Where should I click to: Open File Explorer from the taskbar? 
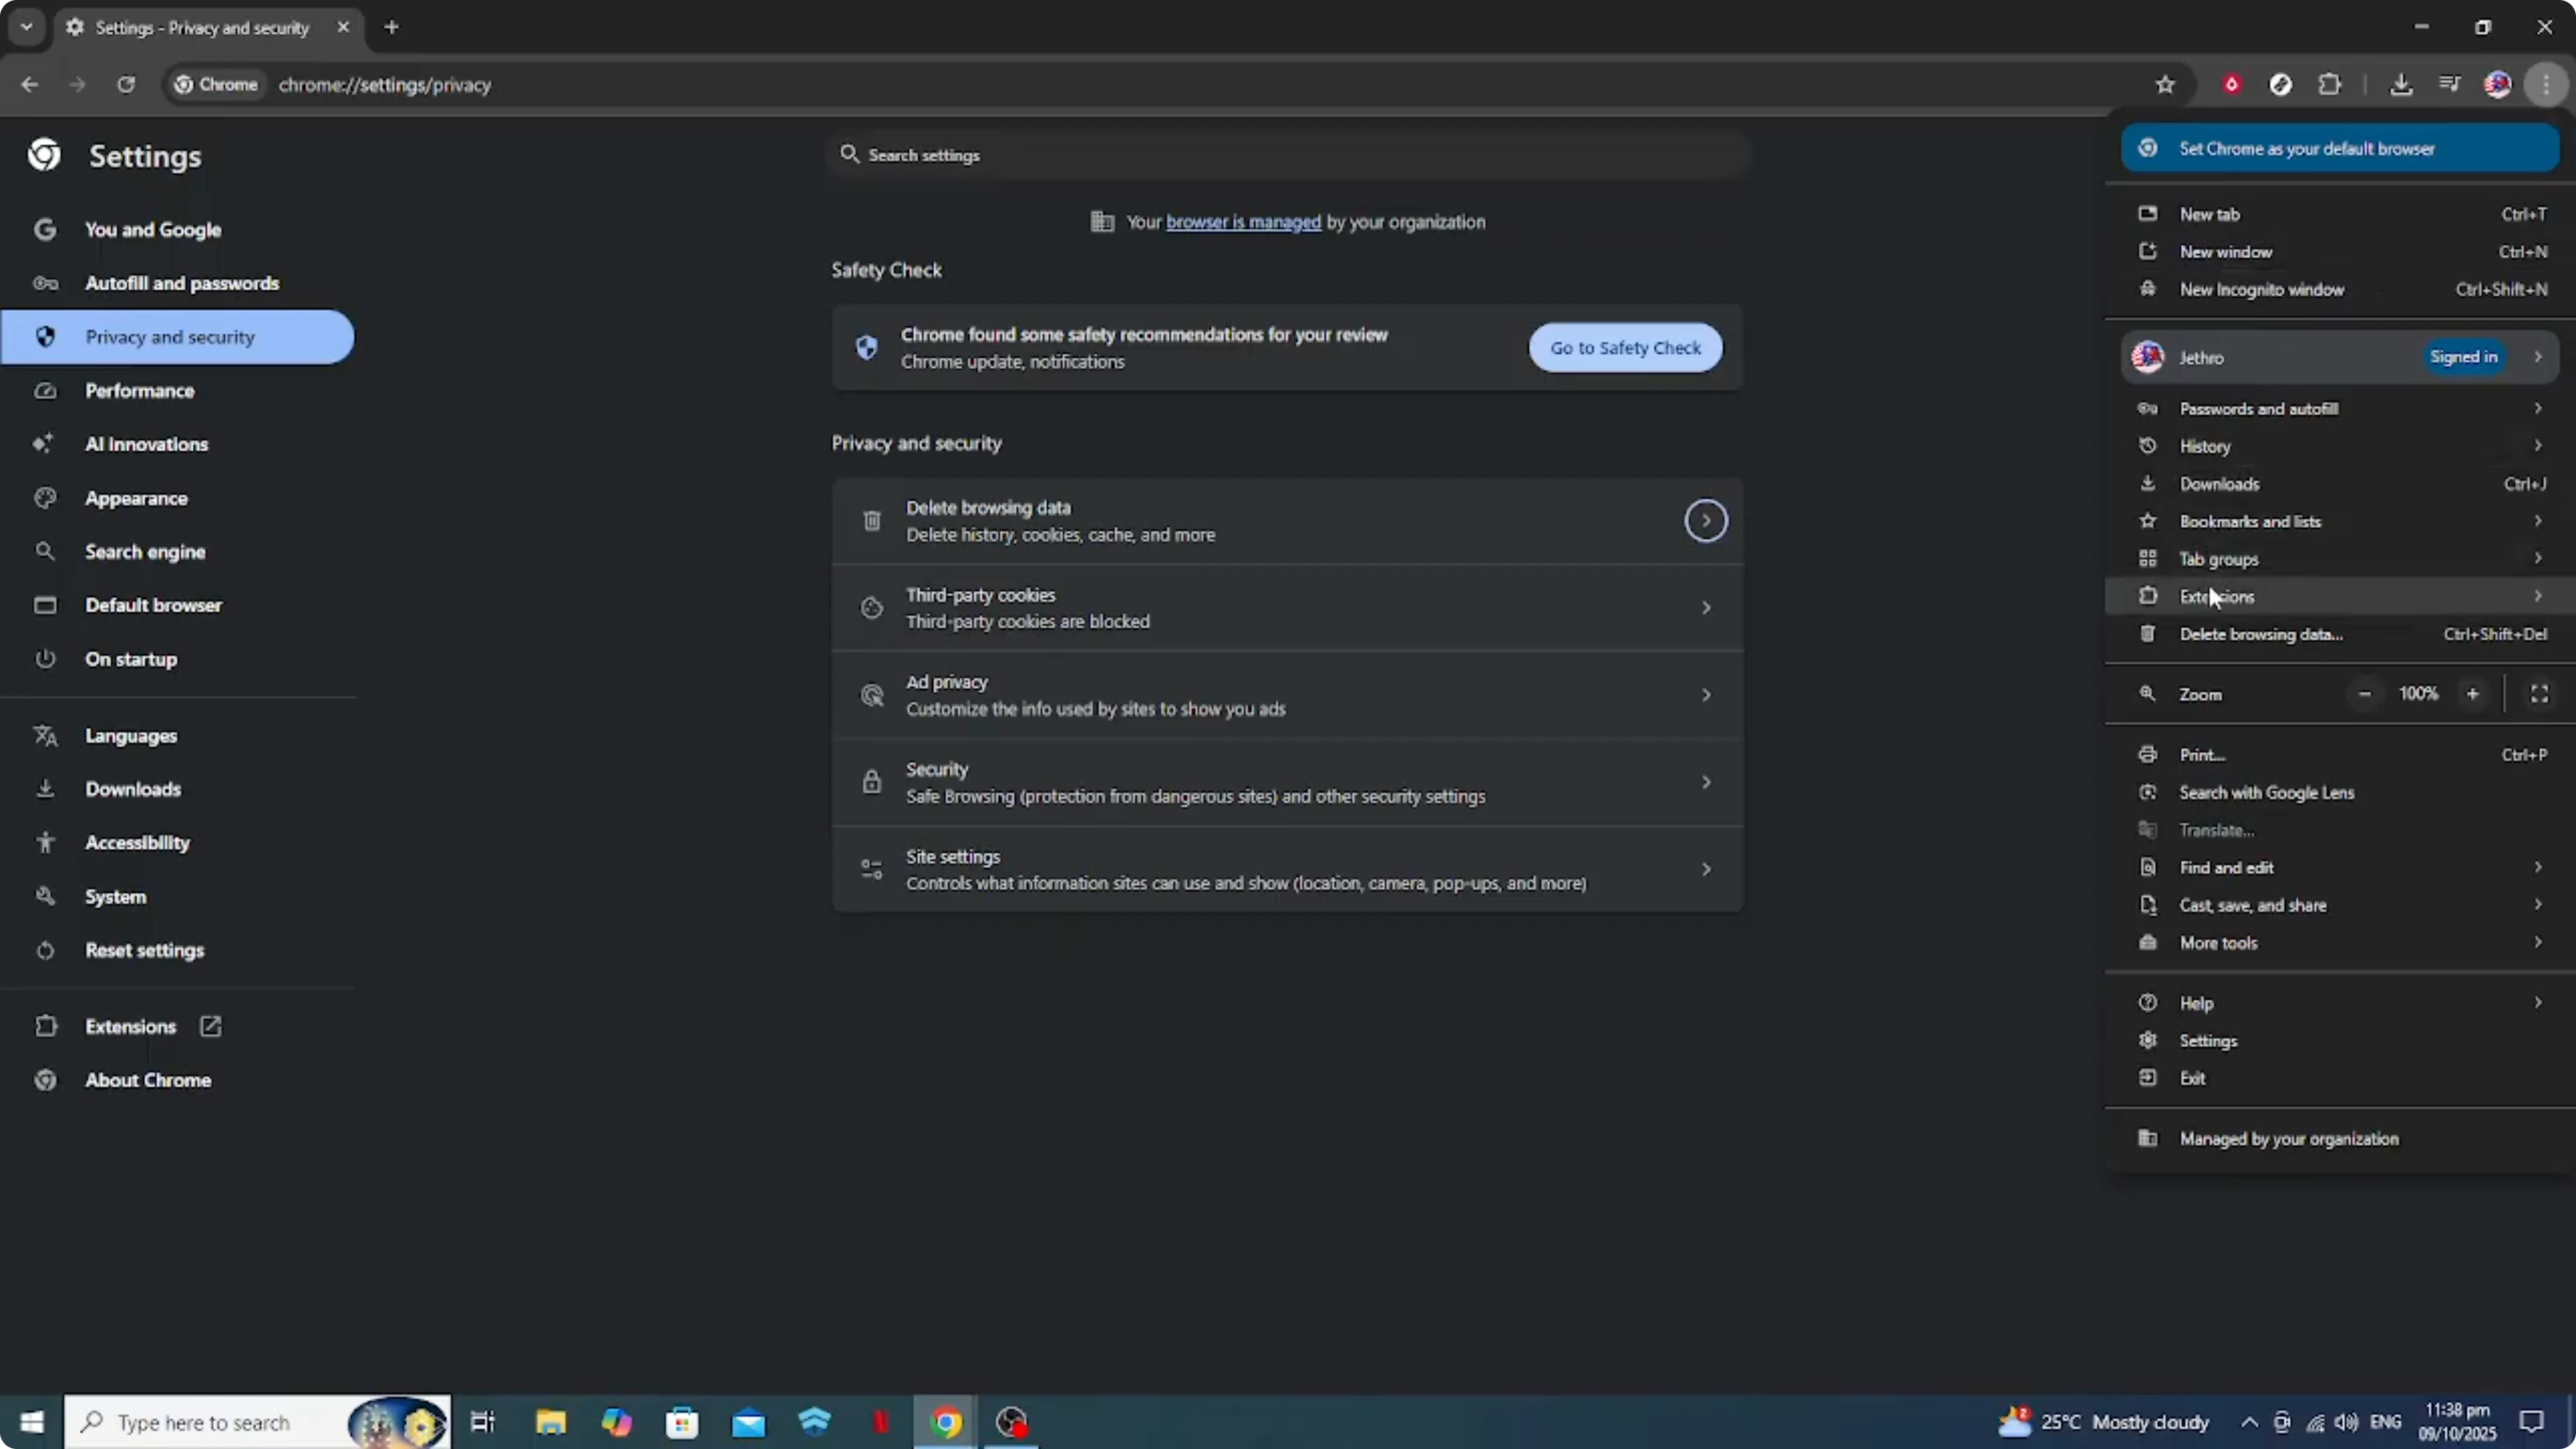pos(549,1422)
